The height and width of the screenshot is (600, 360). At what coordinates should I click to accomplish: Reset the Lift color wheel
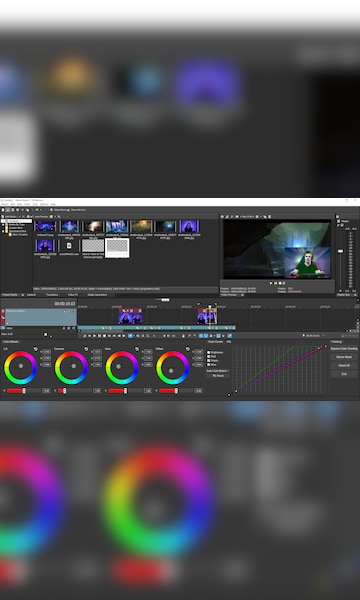36,349
